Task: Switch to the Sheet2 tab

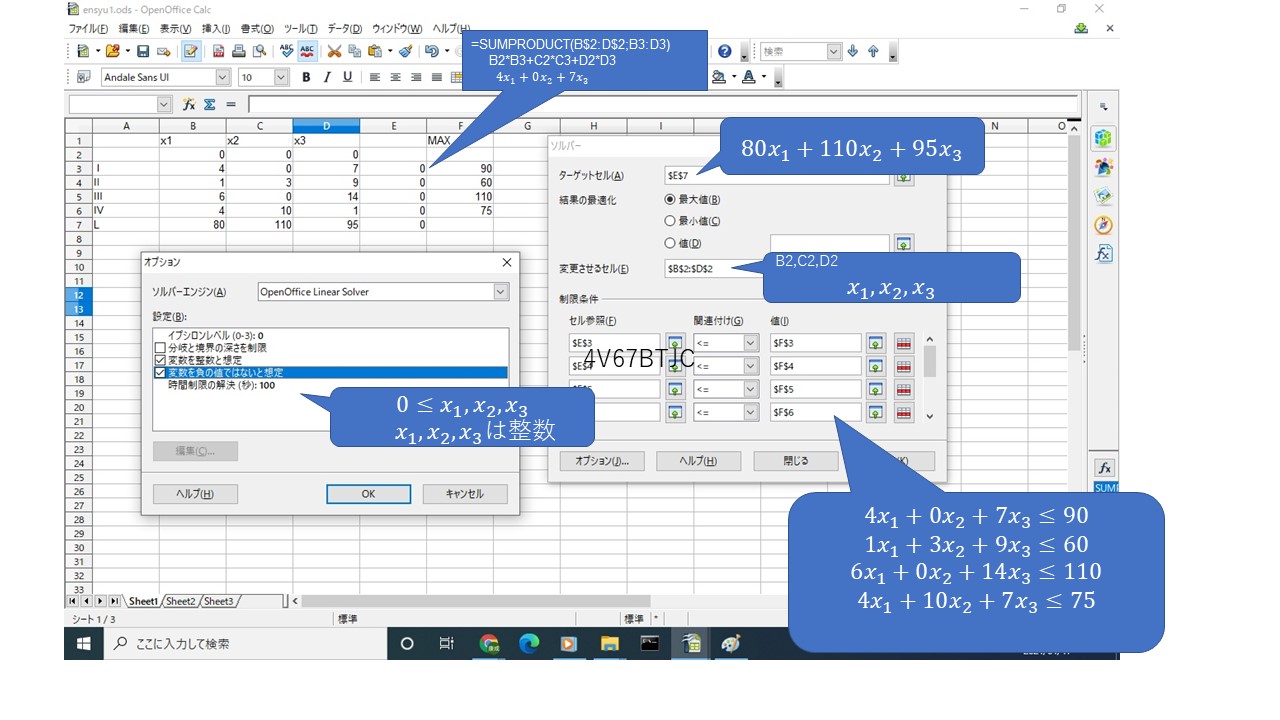Action: [180, 601]
